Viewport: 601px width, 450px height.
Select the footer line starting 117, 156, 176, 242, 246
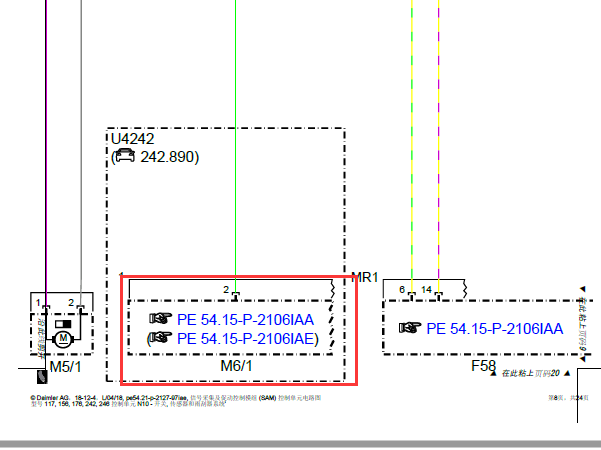tap(128, 404)
